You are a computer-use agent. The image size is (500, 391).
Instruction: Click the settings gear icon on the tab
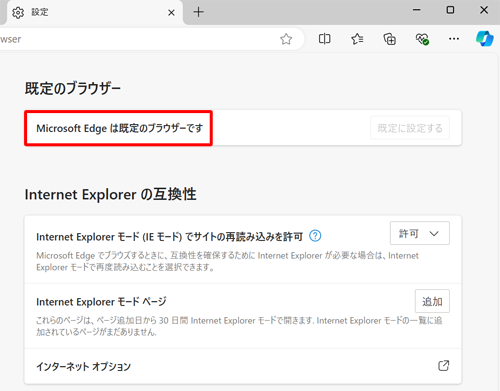click(18, 13)
